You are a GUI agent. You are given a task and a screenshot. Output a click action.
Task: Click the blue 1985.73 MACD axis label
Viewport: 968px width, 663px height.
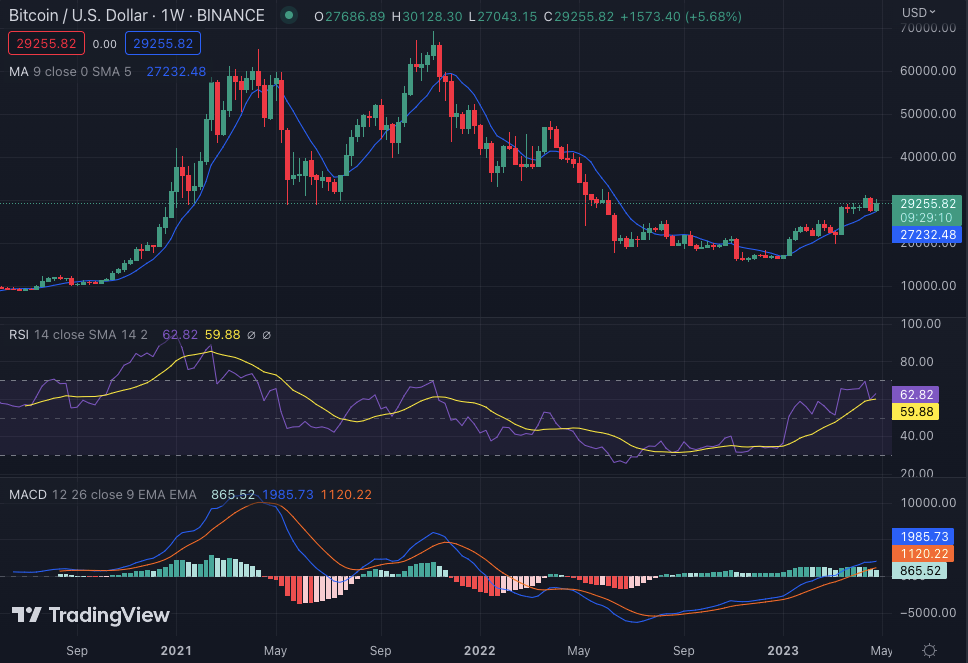pyautogui.click(x=924, y=536)
